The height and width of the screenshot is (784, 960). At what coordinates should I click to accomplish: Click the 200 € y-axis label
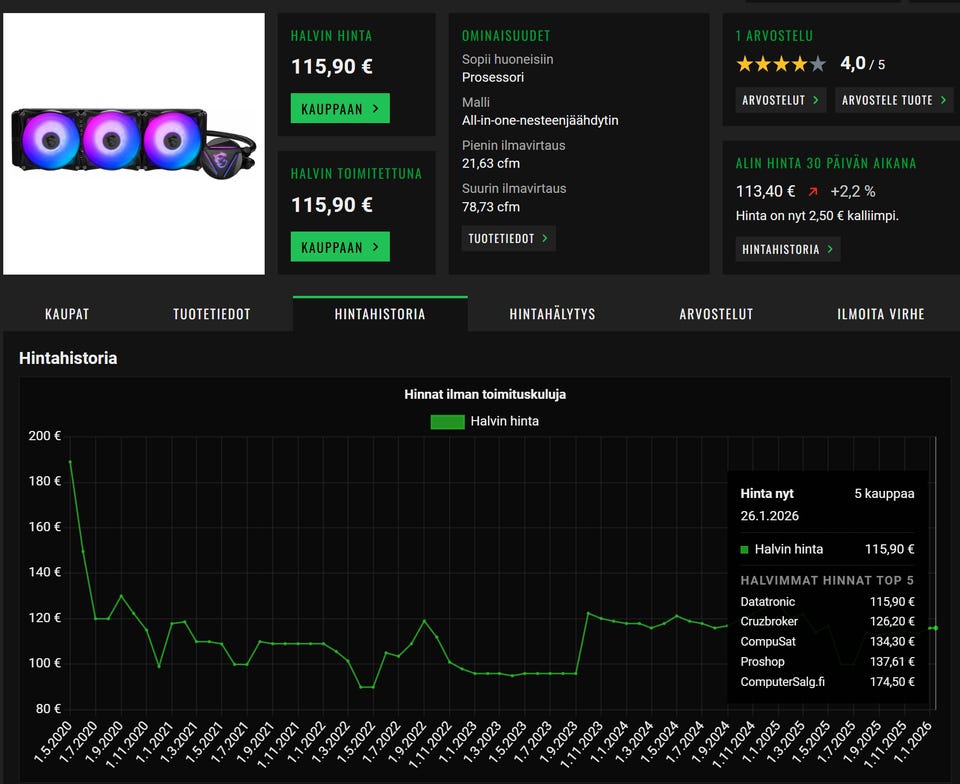(x=45, y=436)
